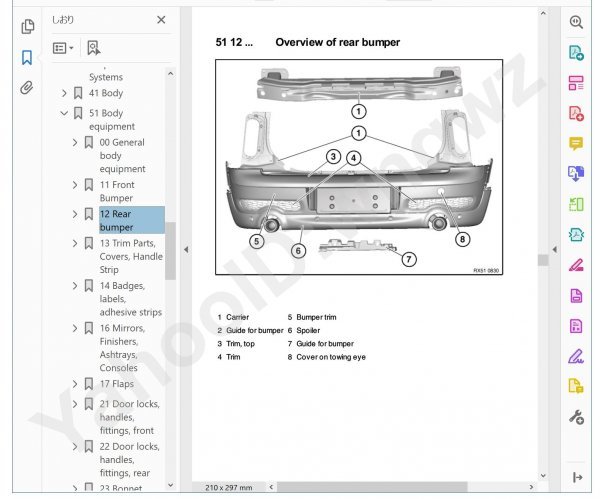Click bookmarks list scroll down arrow
600x499 pixels.
coord(171,485)
